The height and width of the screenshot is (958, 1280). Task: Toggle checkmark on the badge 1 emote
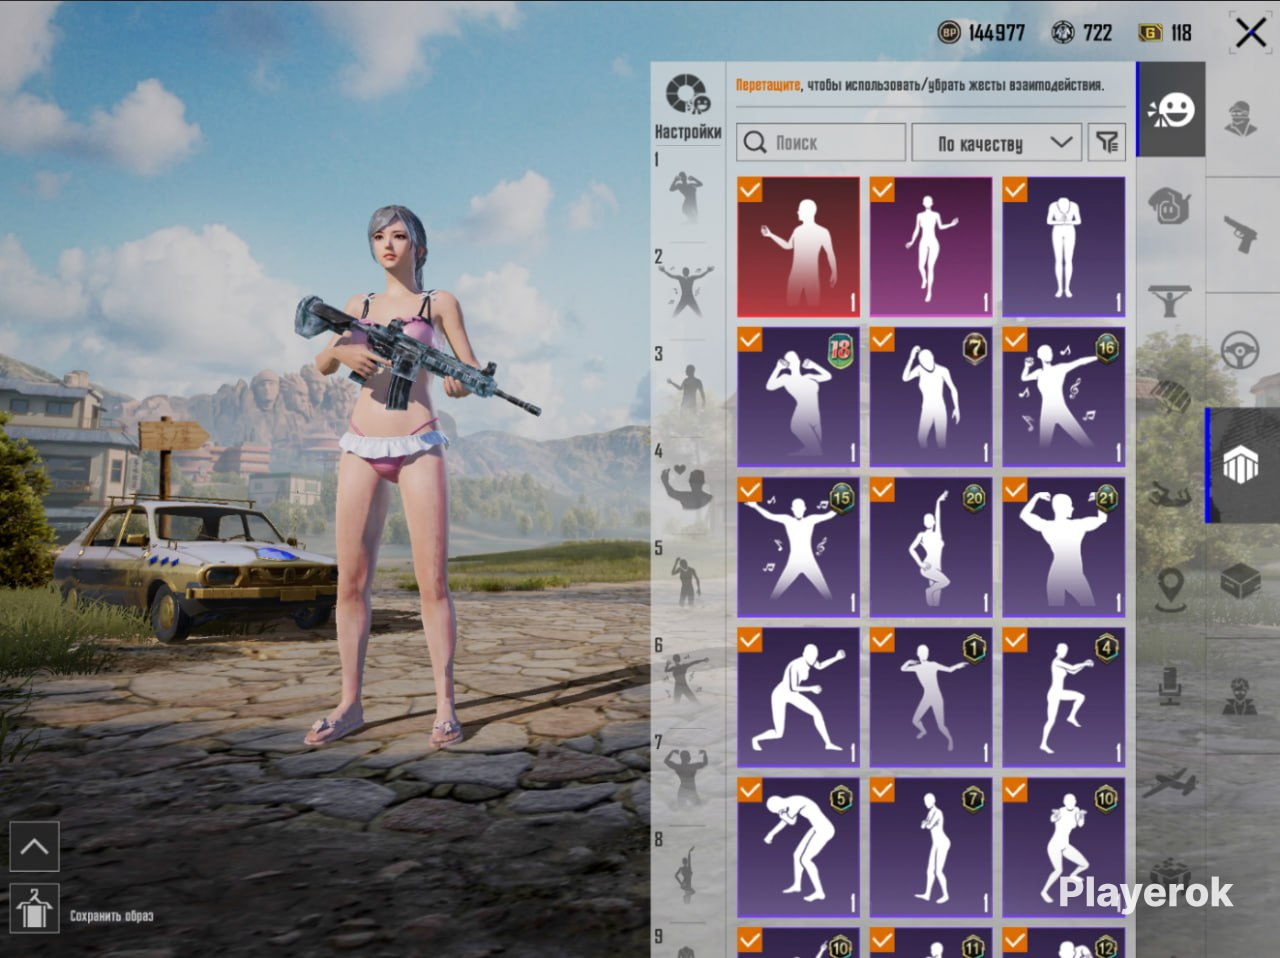tap(883, 640)
